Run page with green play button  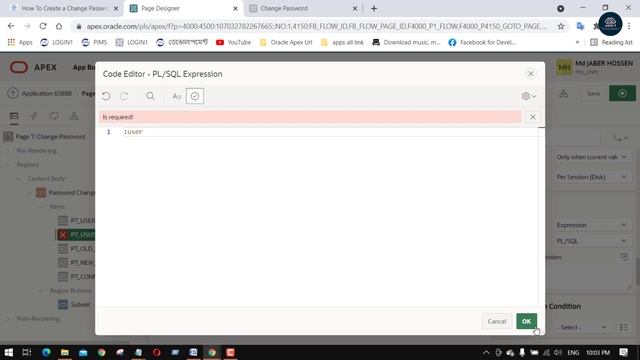(x=622, y=93)
